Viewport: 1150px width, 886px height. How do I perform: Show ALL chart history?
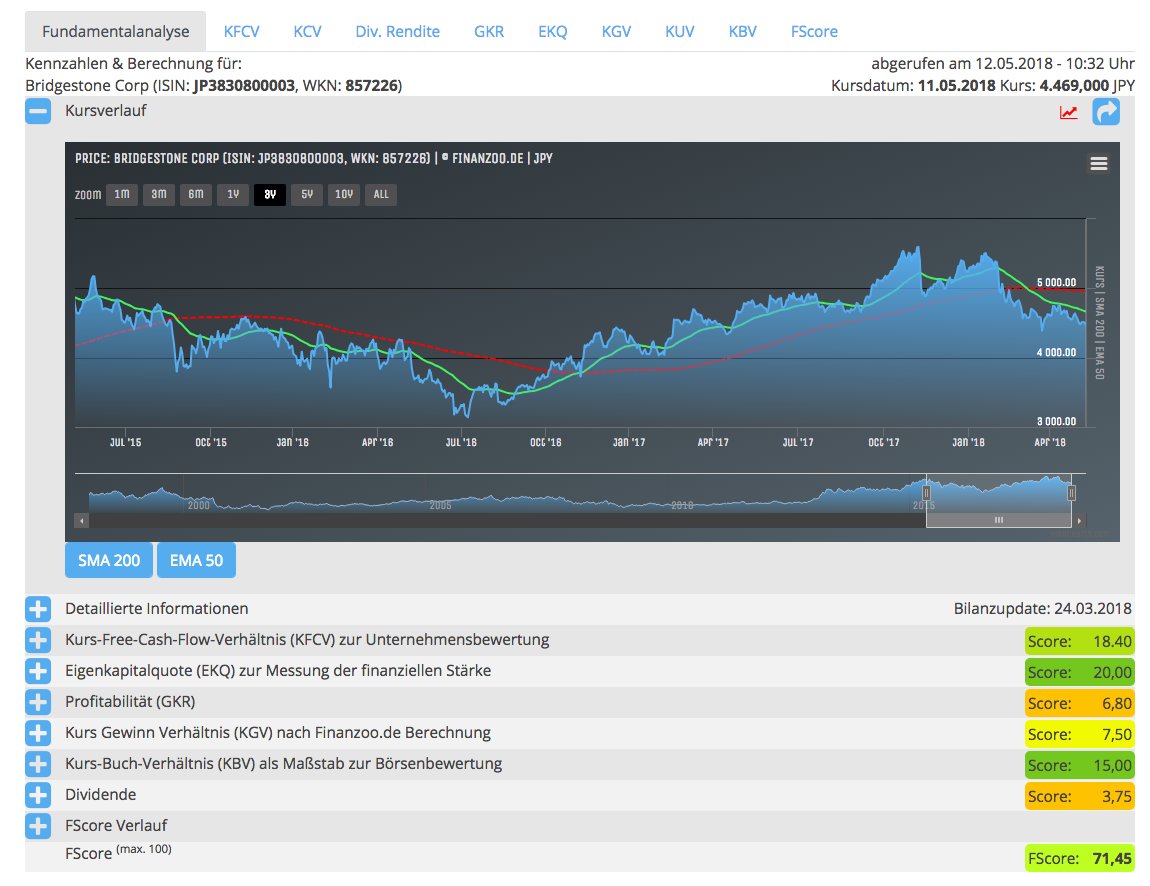[381, 194]
